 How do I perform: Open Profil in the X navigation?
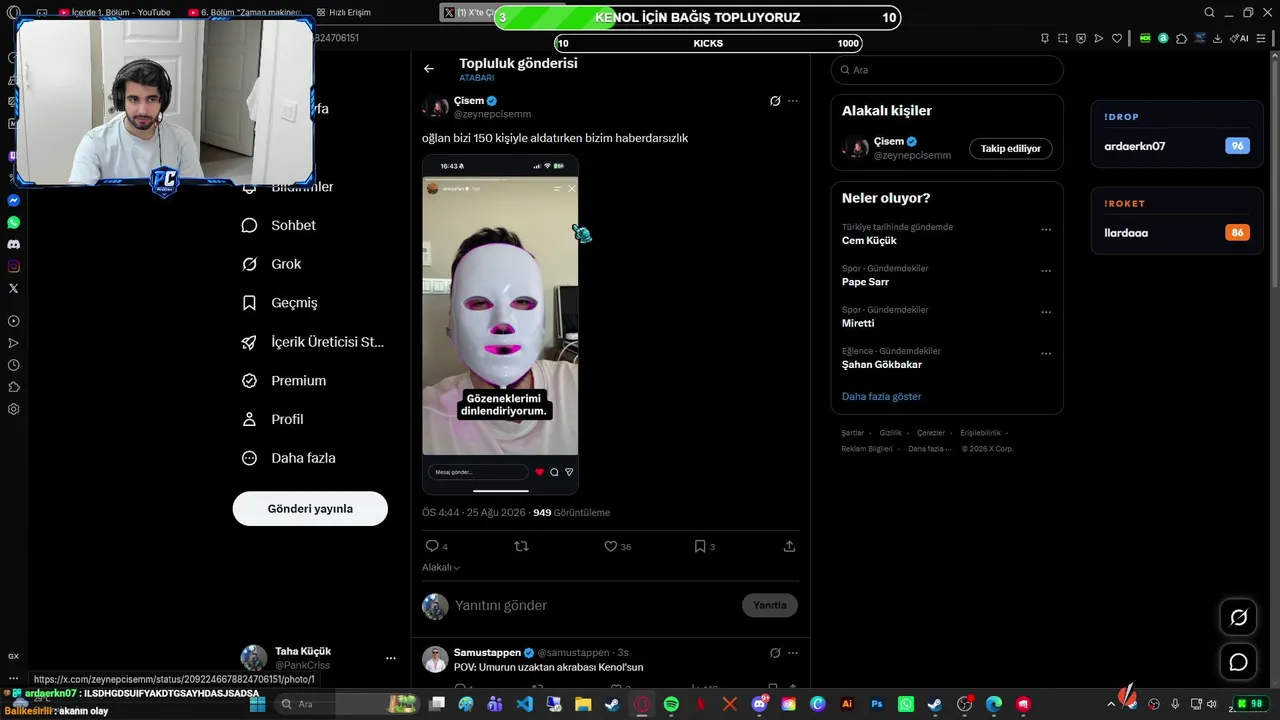point(272,419)
